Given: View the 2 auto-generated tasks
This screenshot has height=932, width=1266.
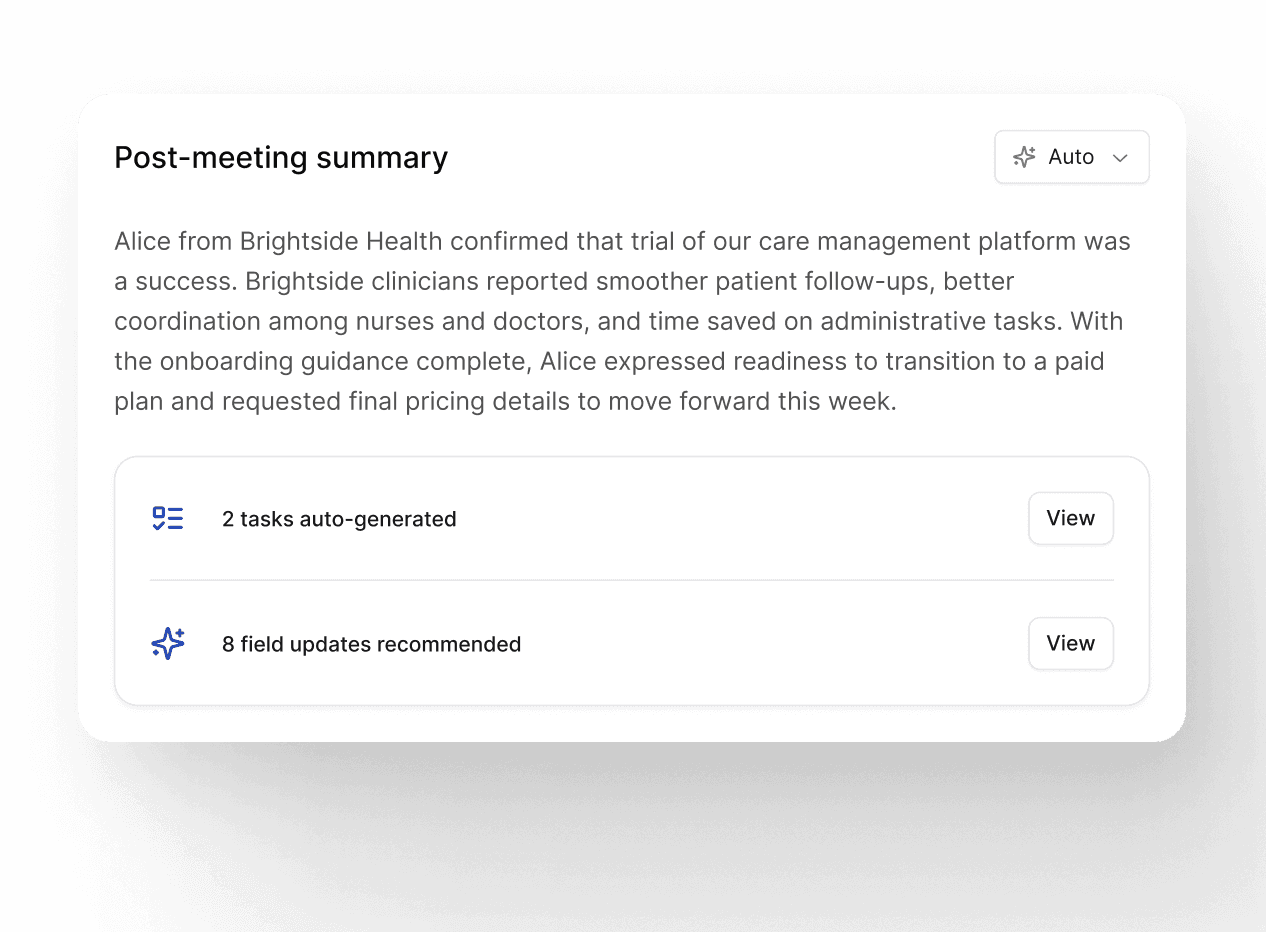Looking at the screenshot, I should coord(1070,518).
